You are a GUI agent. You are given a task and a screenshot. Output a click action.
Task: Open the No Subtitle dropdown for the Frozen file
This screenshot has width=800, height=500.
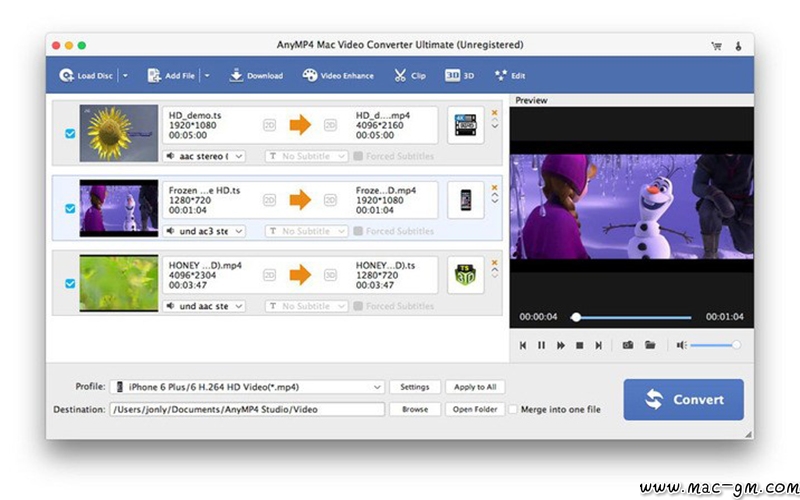click(x=306, y=231)
